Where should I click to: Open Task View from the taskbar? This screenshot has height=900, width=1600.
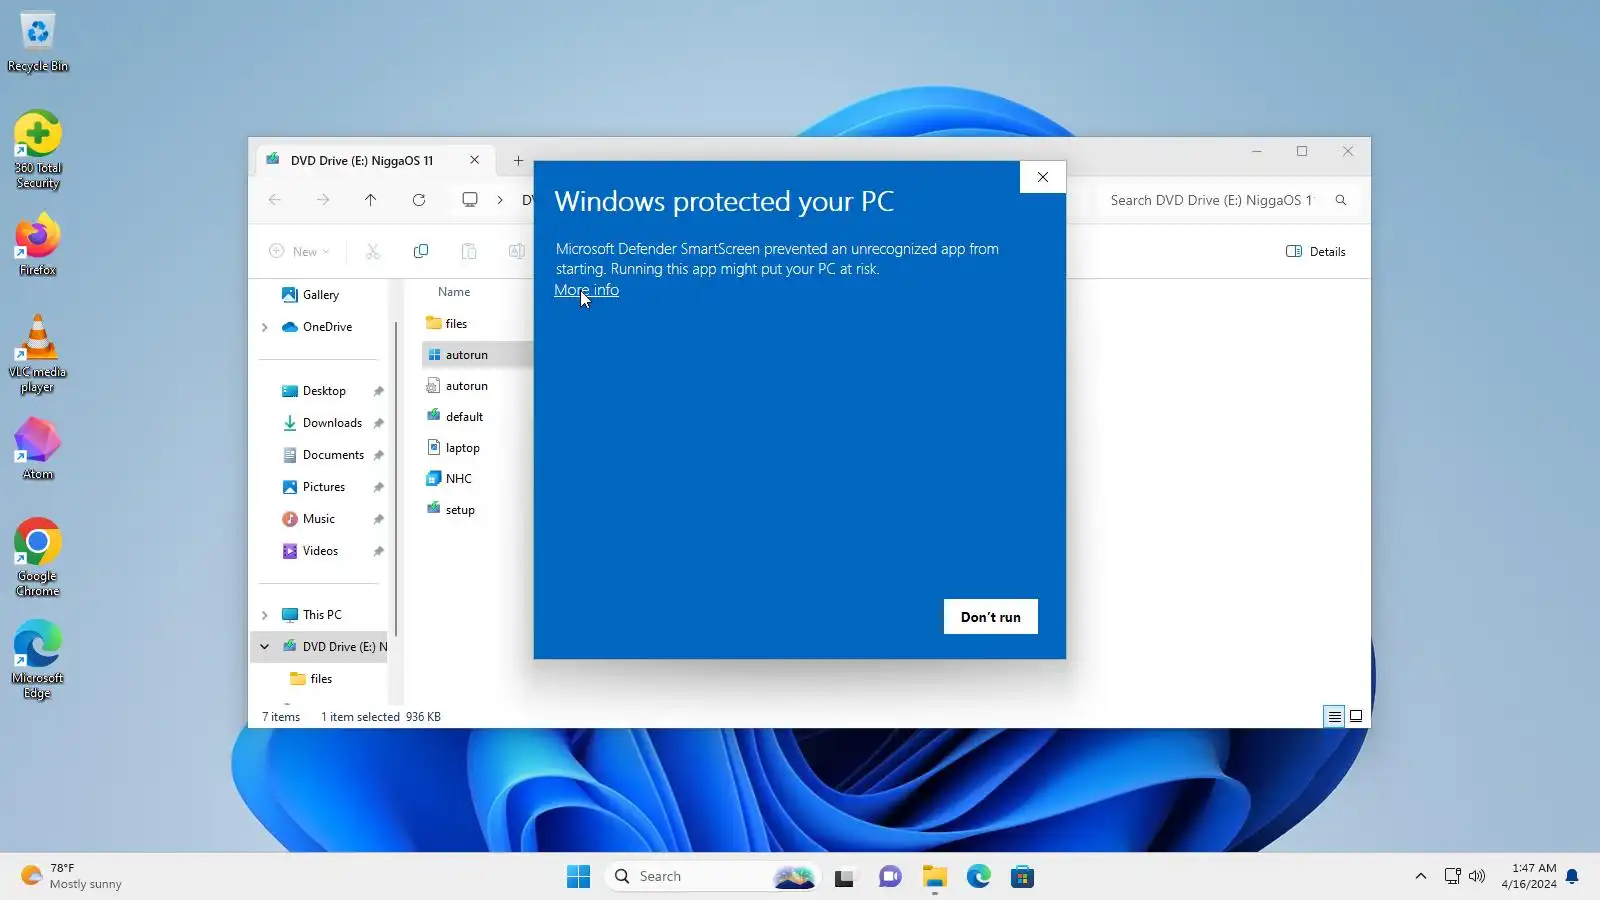click(x=844, y=877)
